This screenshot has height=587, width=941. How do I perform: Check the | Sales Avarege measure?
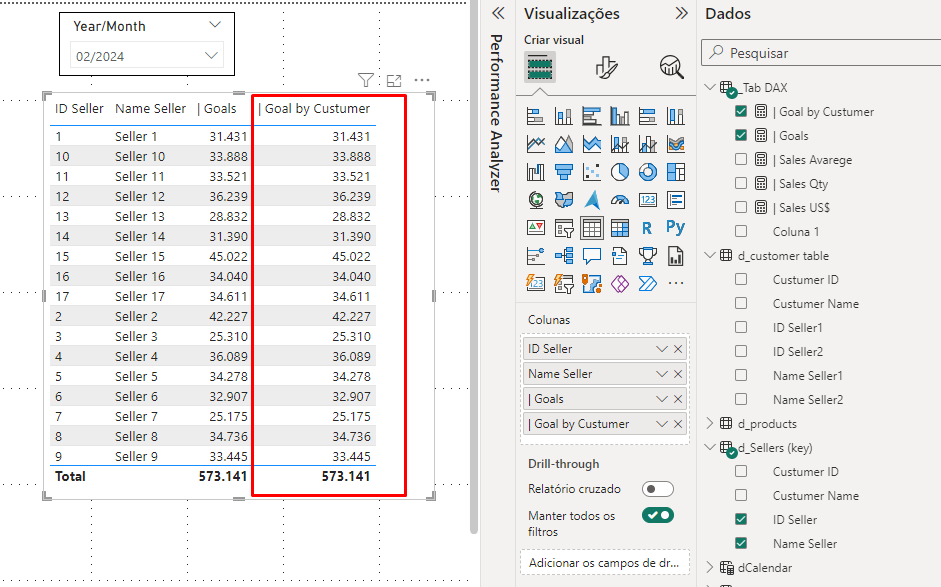point(741,159)
